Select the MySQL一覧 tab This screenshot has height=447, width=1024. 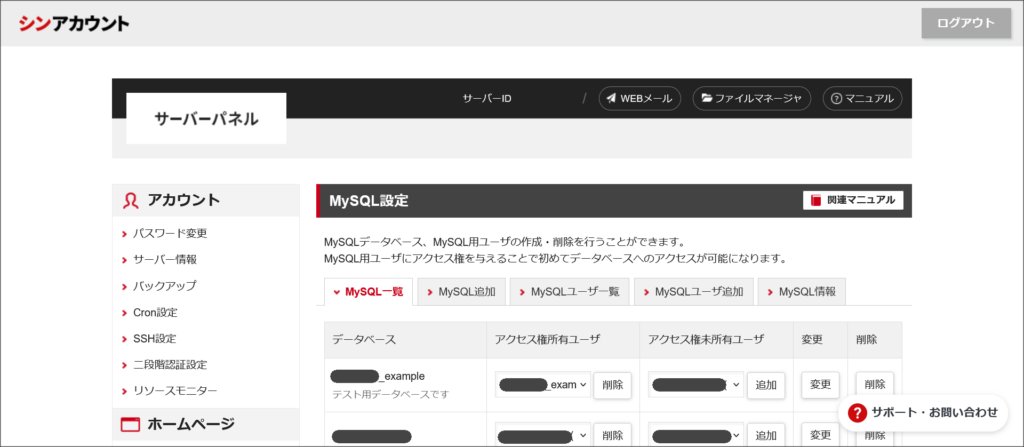tap(368, 292)
